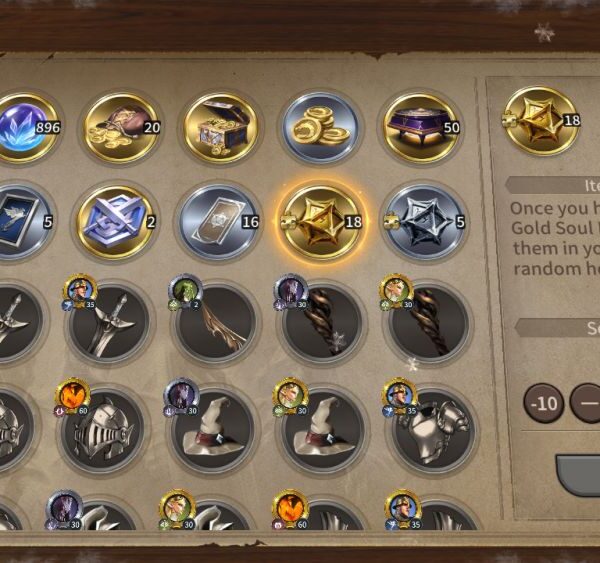This screenshot has width=600, height=563.
Task: Select the silver soul shard item with 5
Action: (424, 222)
